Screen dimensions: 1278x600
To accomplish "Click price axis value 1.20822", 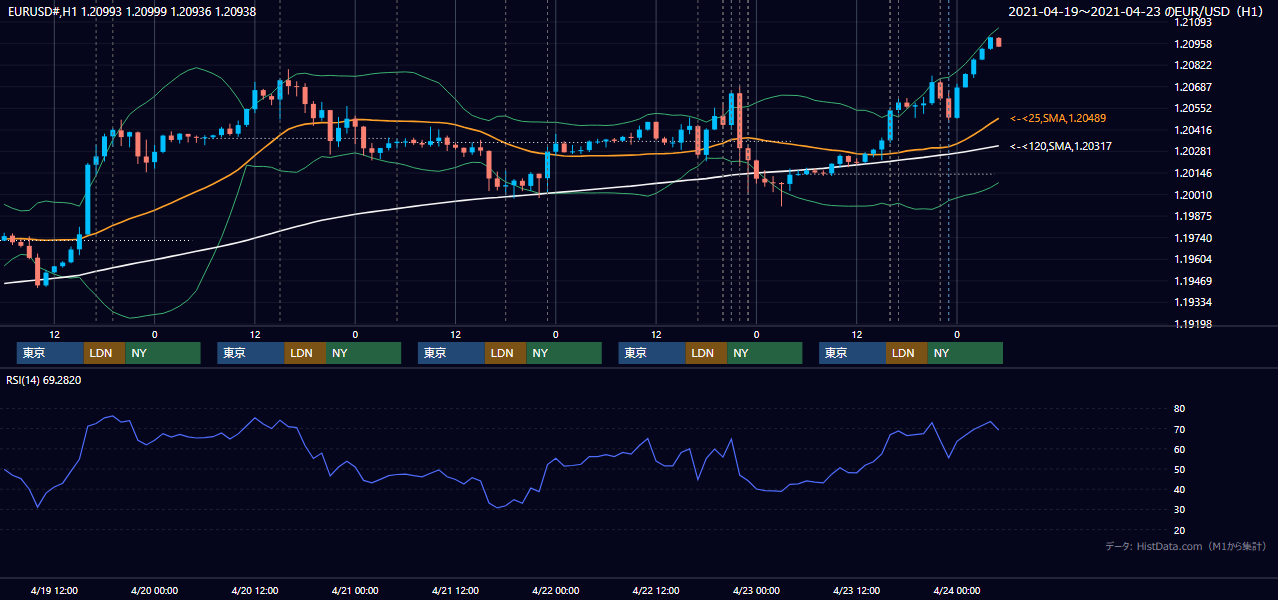I will pos(1193,65).
